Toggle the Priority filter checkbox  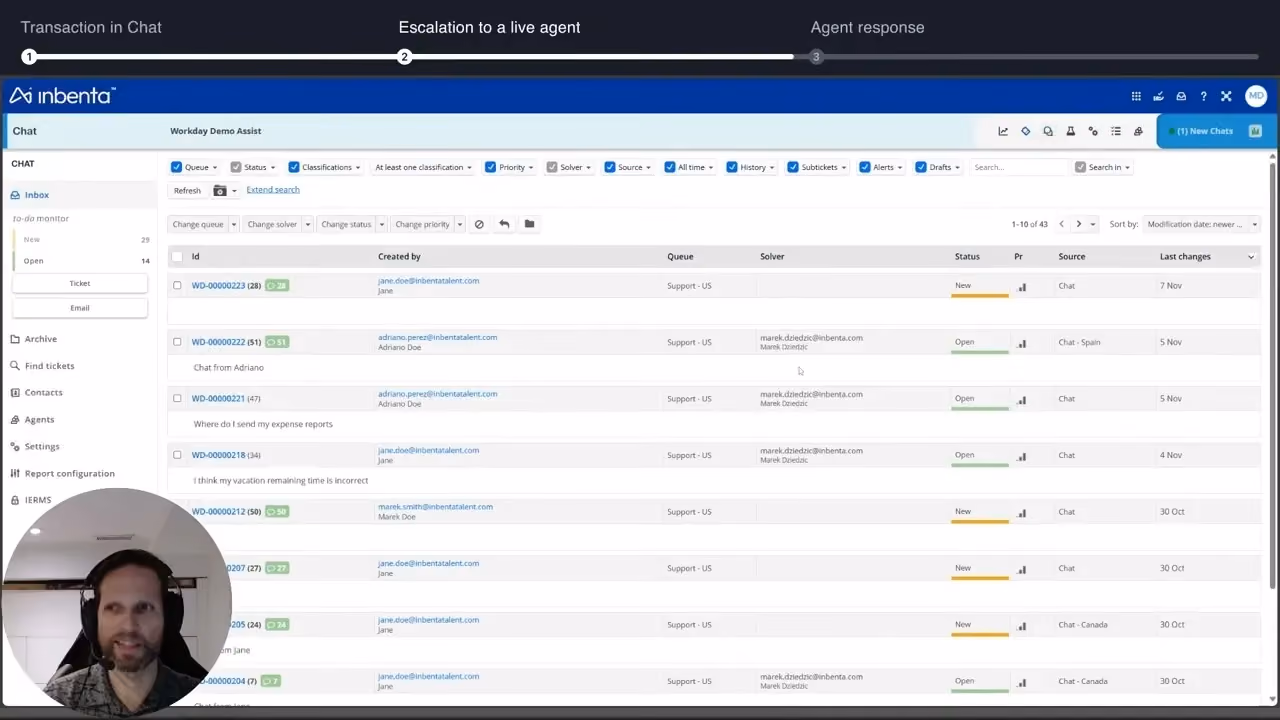pyautogui.click(x=490, y=167)
